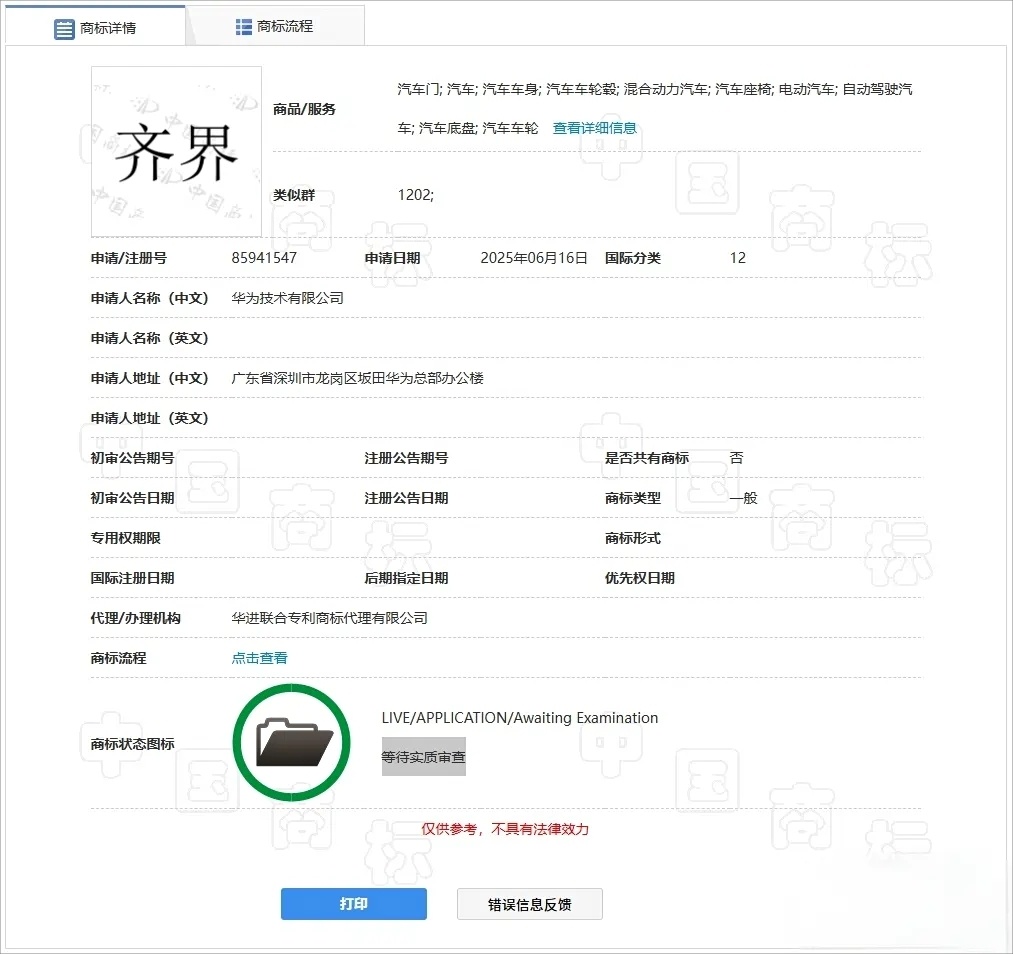Click the 是否共有商标 value 否
The image size is (1013, 954).
tap(735, 458)
